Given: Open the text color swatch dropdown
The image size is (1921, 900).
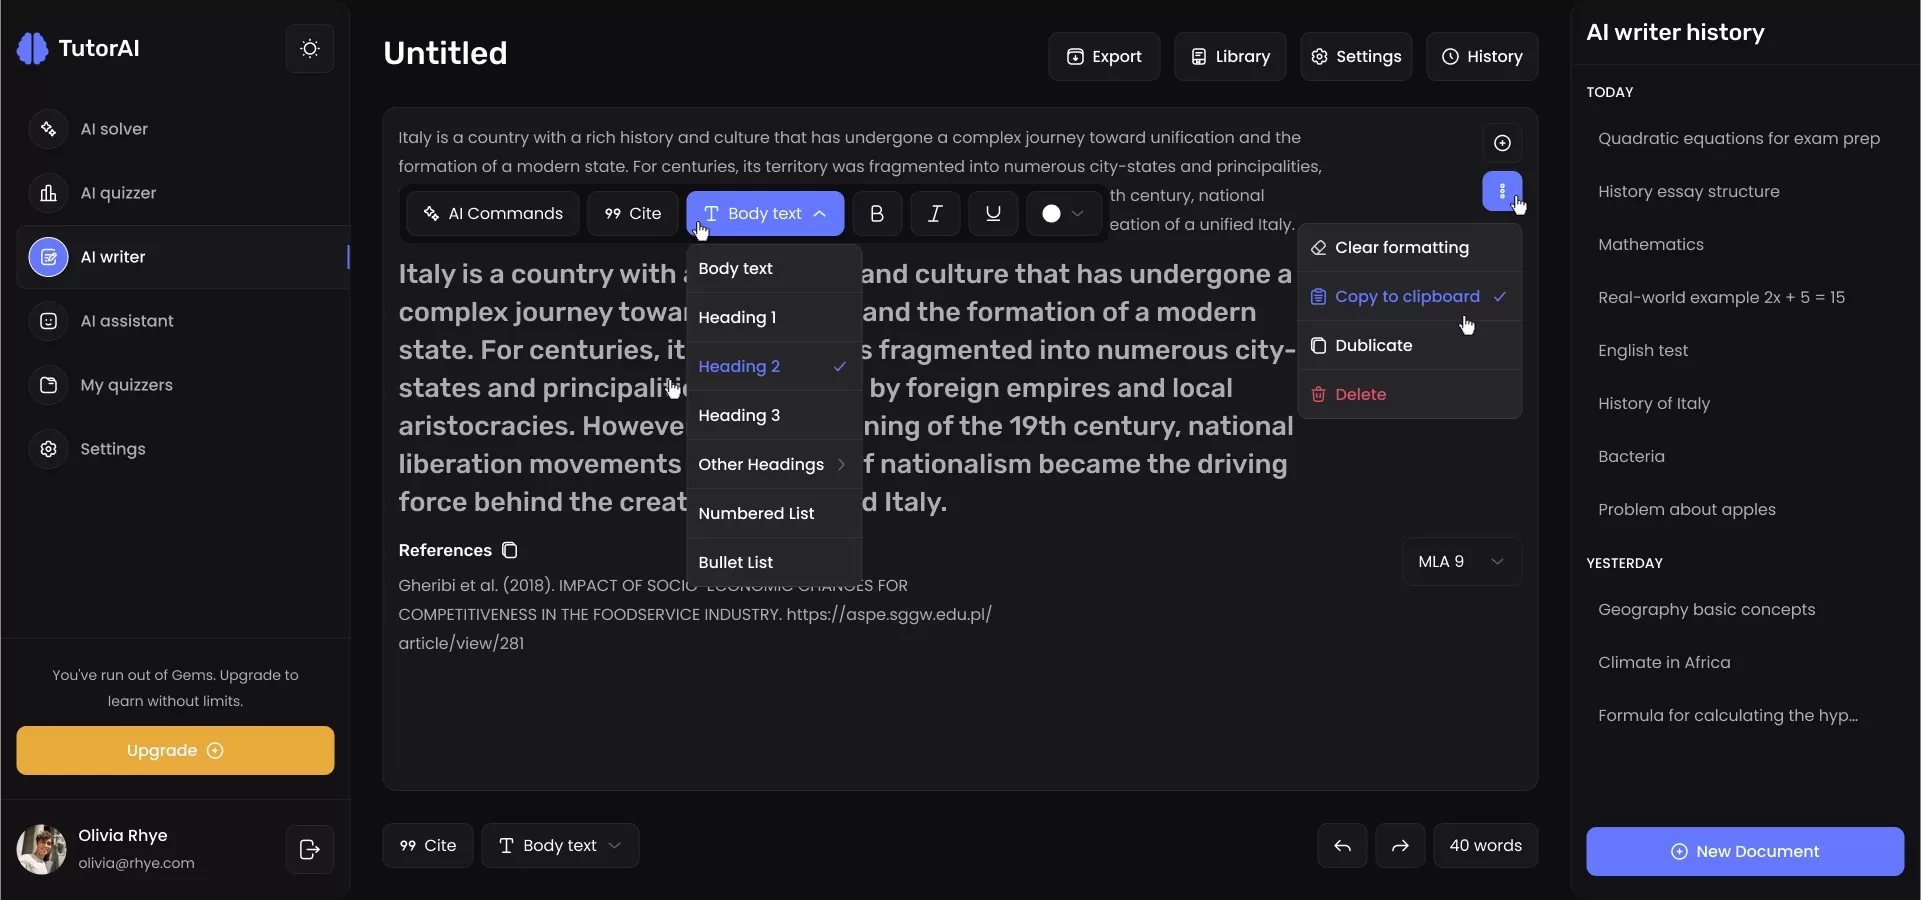Looking at the screenshot, I should (x=1062, y=214).
